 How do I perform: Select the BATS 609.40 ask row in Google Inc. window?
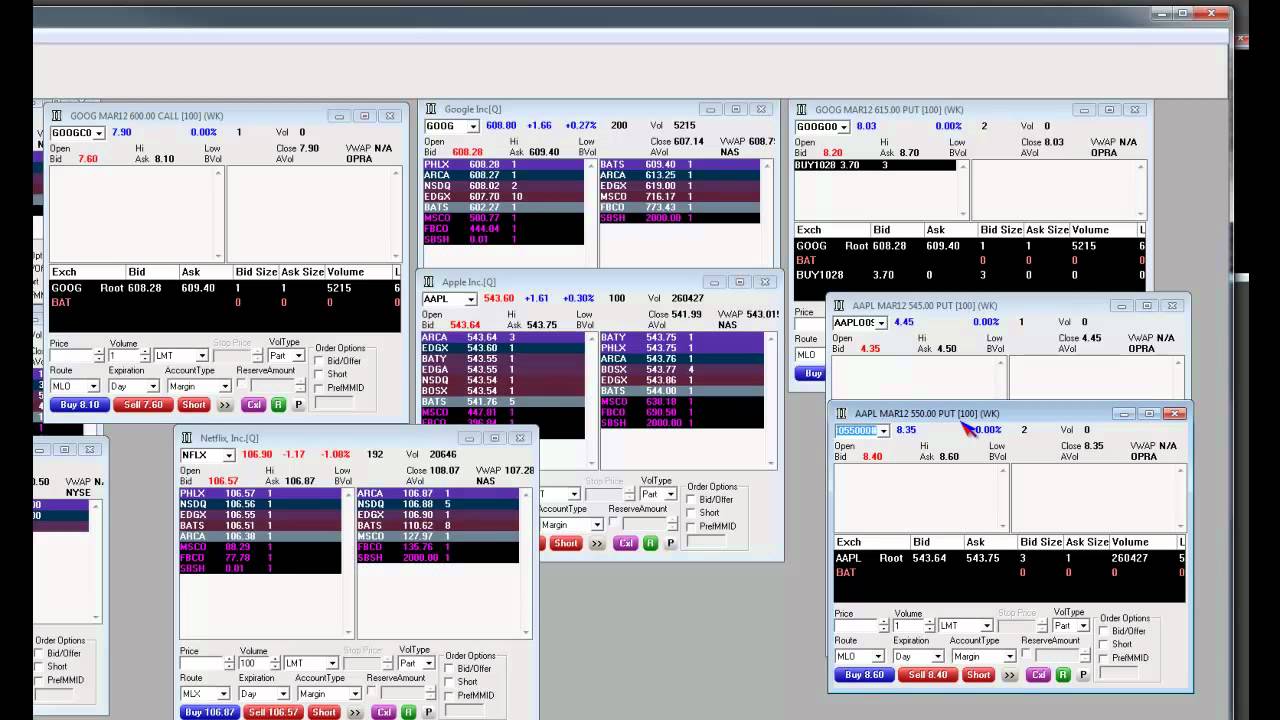[679, 164]
